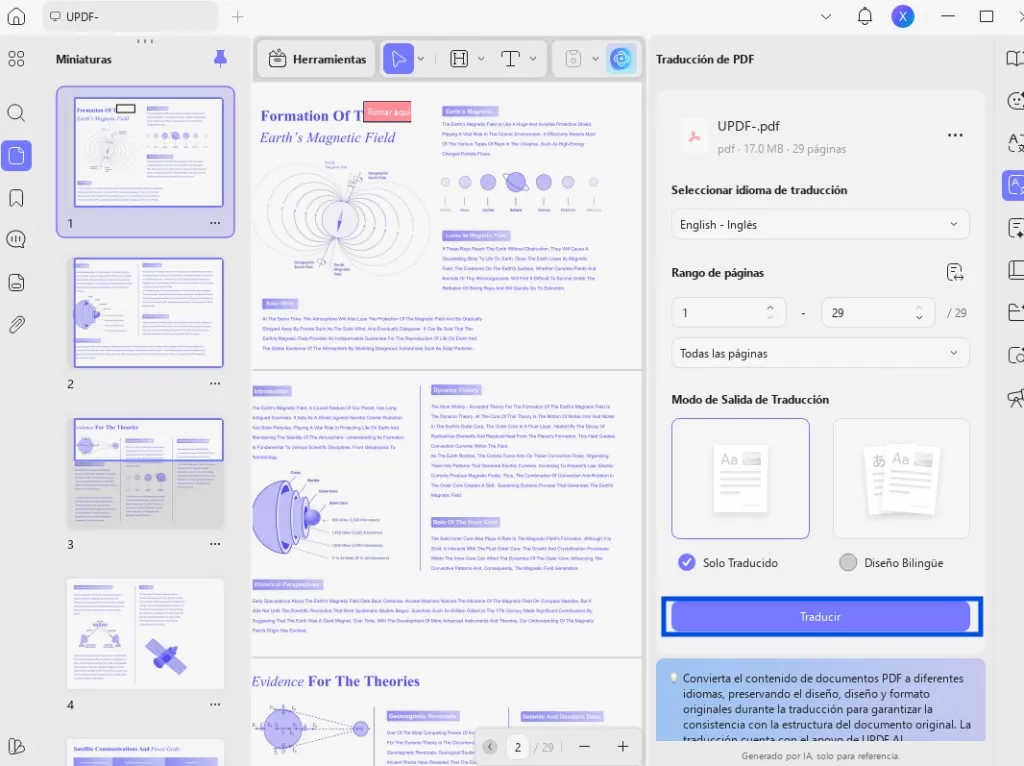Zoom out with the minus button

(584, 746)
